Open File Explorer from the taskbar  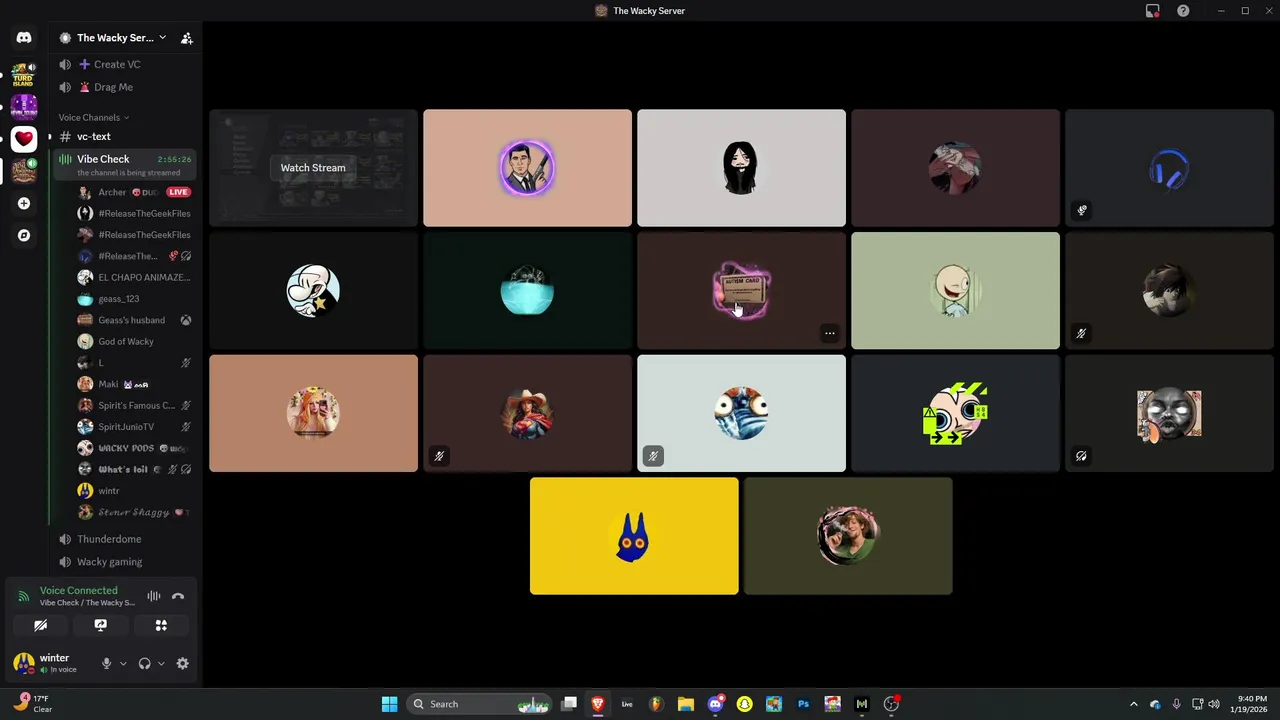685,704
